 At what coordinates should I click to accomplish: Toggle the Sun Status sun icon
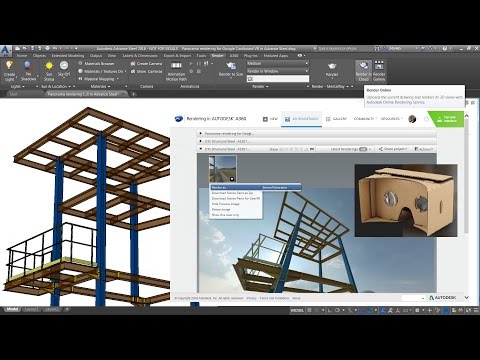(49, 66)
